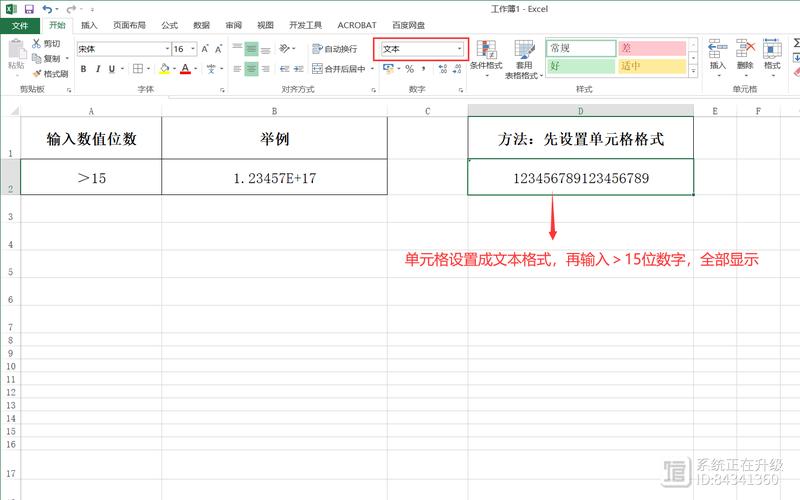The height and width of the screenshot is (500, 800).
Task: Toggle Bold formatting
Action: (x=83, y=69)
